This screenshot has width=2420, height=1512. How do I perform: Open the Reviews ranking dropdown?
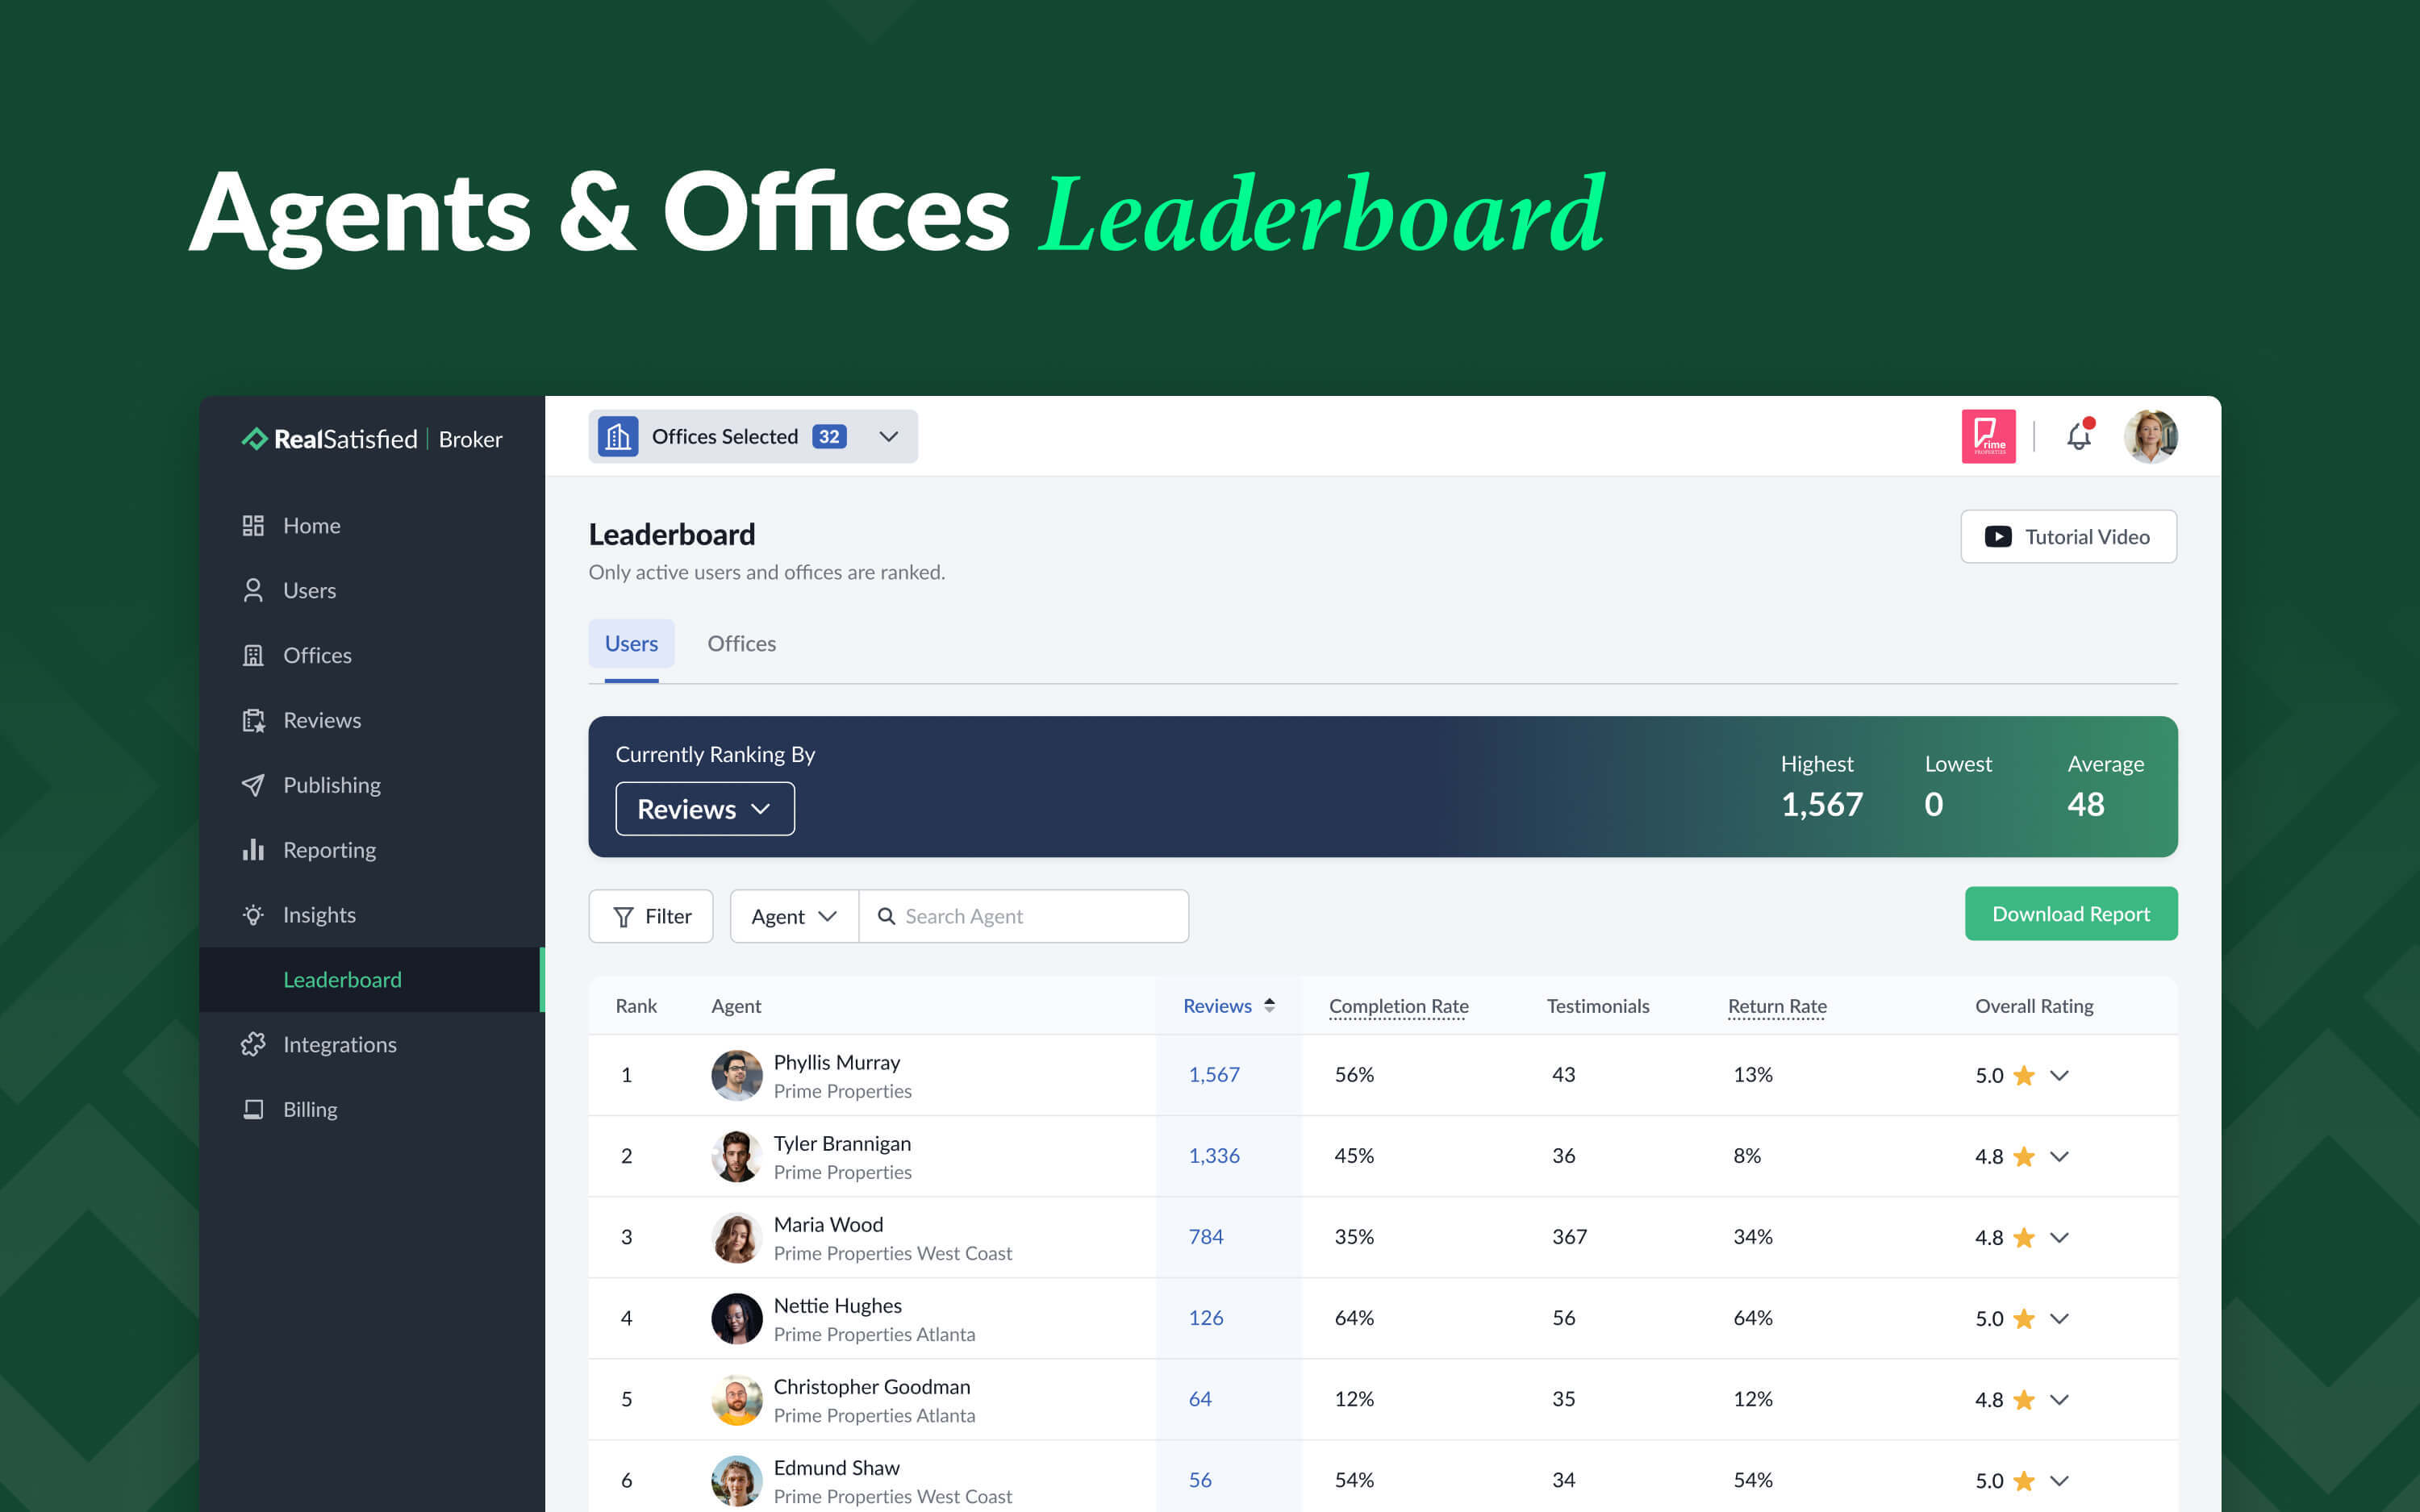click(705, 809)
